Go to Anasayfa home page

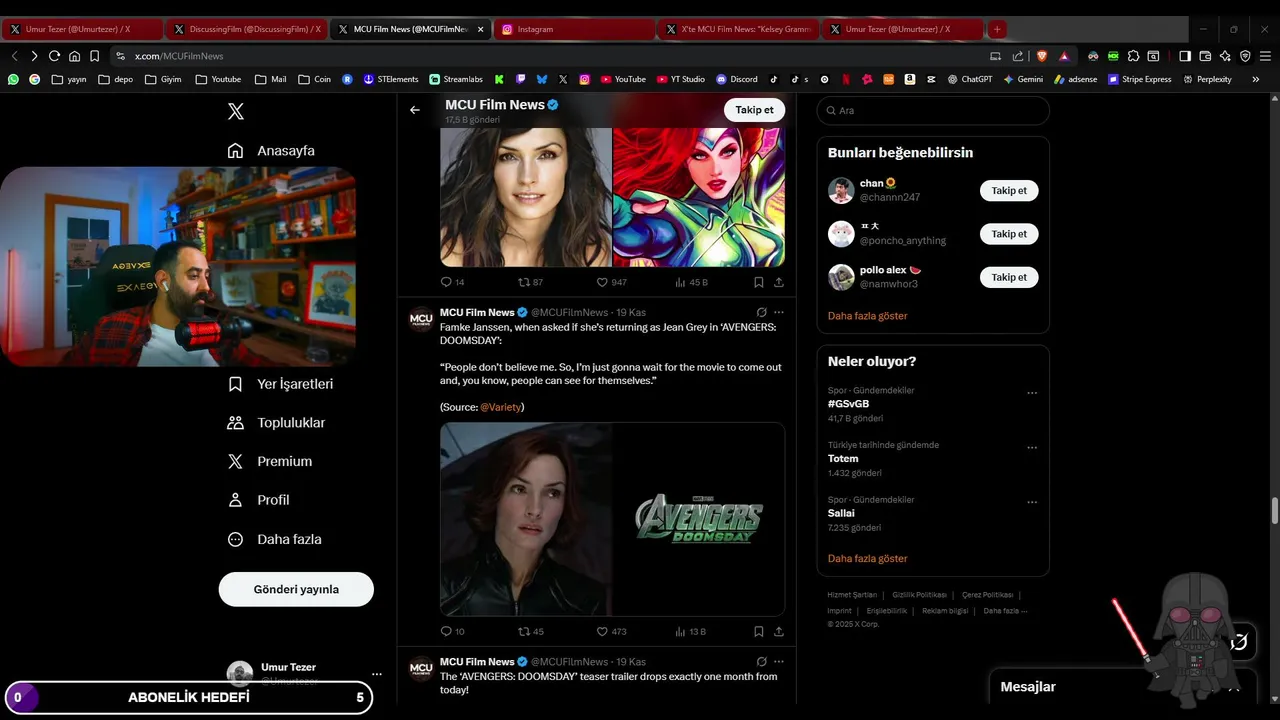[x=271, y=151]
